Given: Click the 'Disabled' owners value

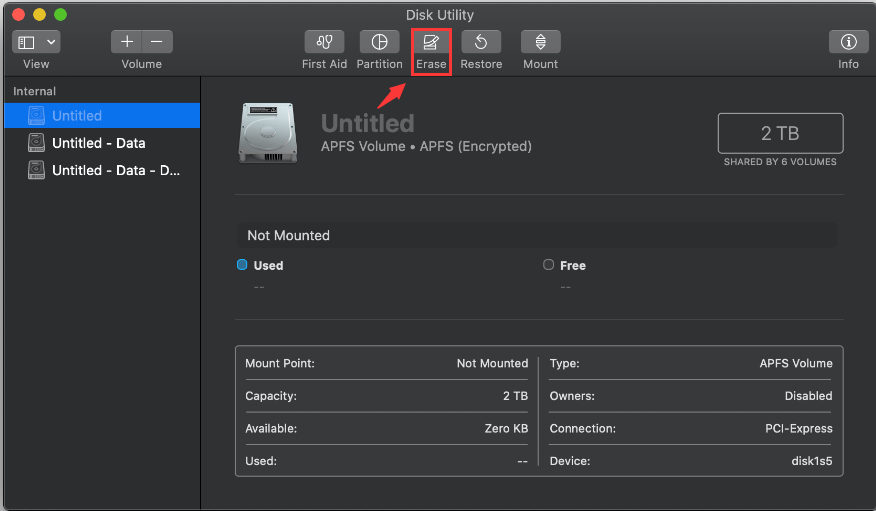Looking at the screenshot, I should tap(808, 396).
